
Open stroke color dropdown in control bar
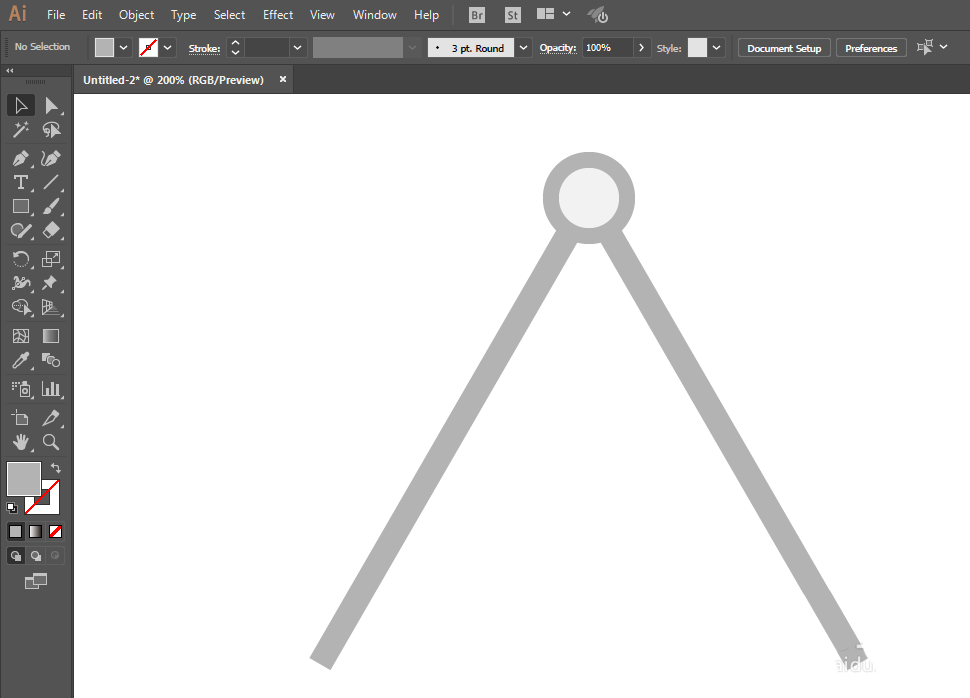pyautogui.click(x=168, y=48)
